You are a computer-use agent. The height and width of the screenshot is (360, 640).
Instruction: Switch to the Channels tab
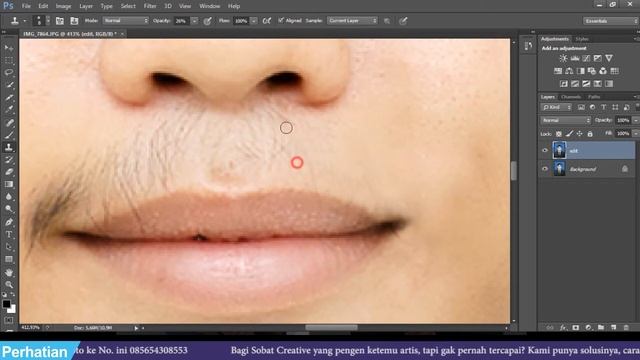tap(571, 97)
